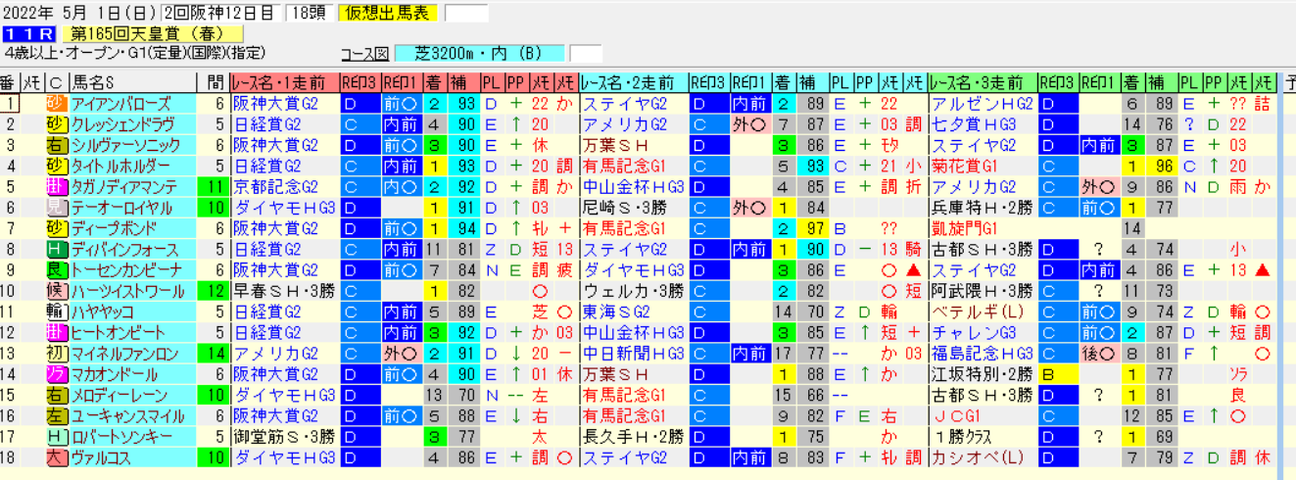Click the empty field next to 仮想出馬表
Image resolution: width=1296 pixels, height=480 pixels.
coord(465,13)
